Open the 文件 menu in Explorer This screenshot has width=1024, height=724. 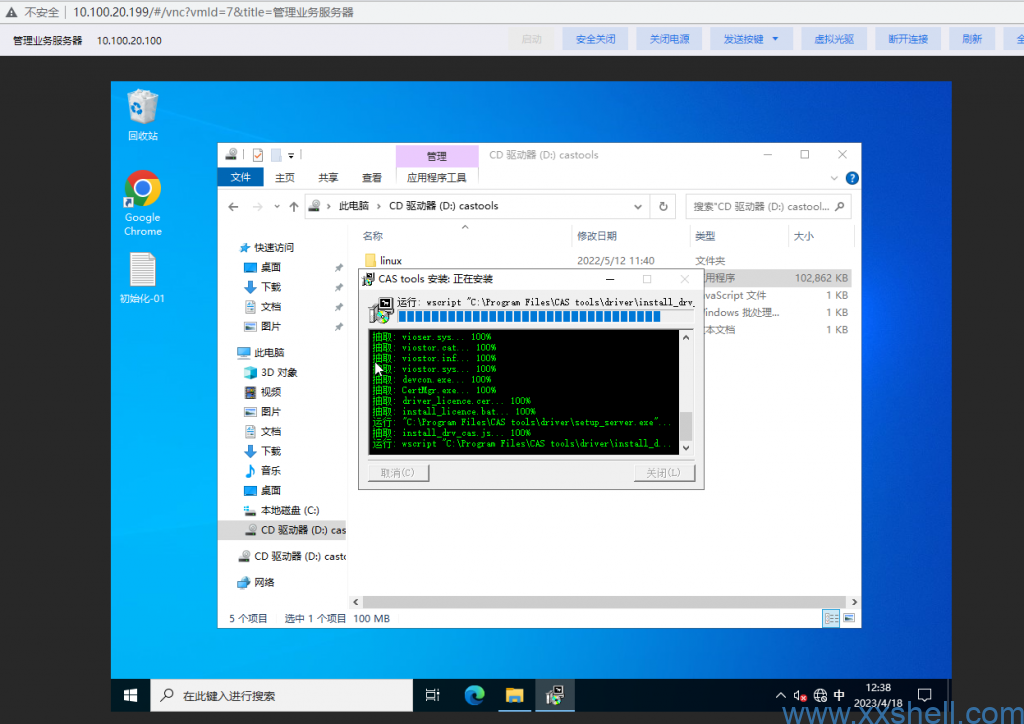click(241, 178)
